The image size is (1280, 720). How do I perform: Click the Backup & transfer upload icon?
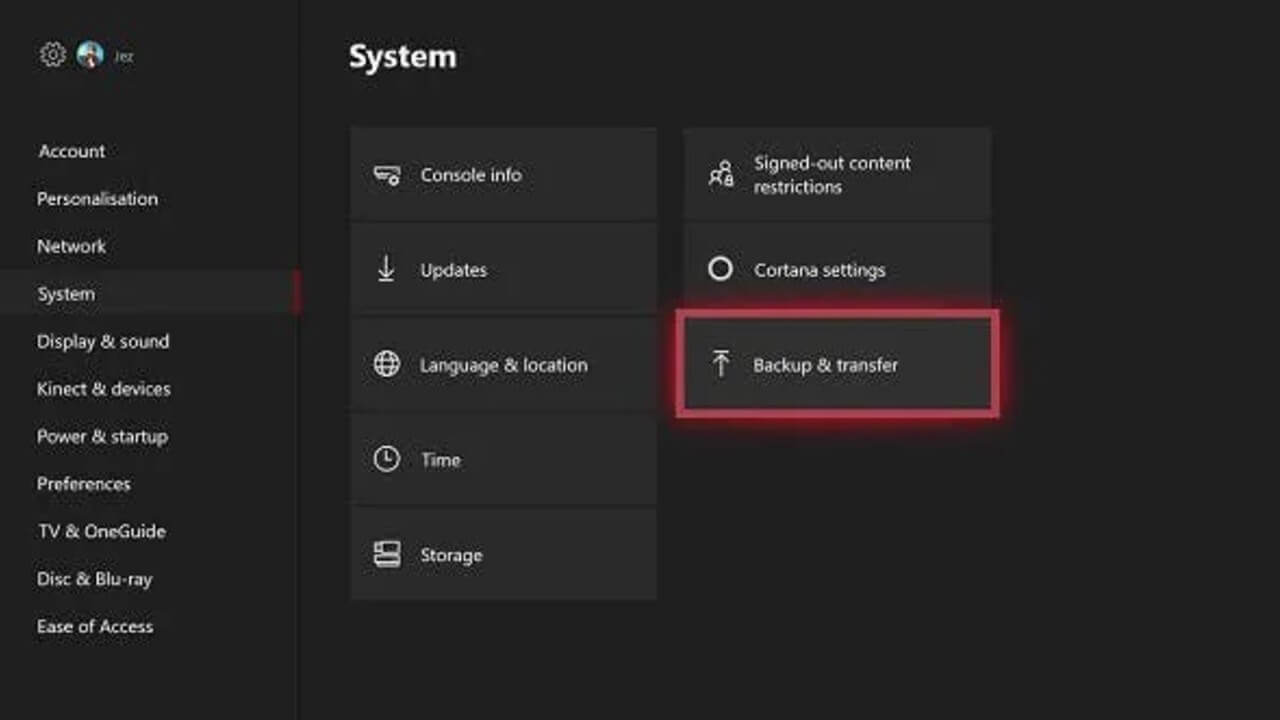(720, 365)
